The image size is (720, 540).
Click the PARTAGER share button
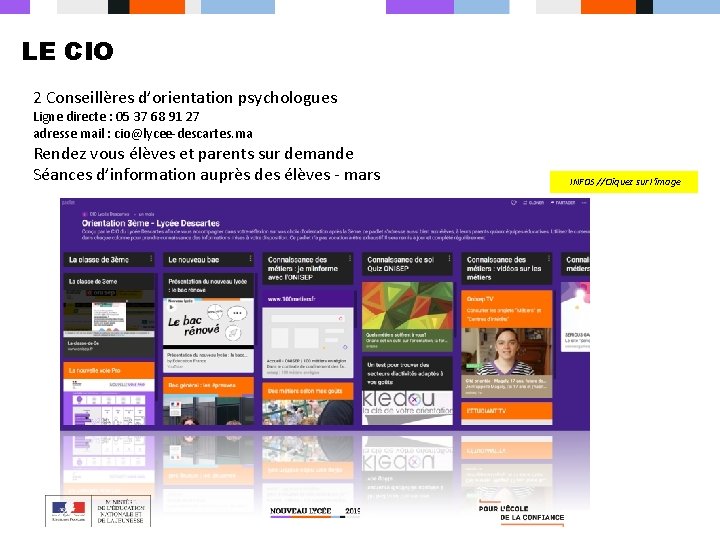pos(563,202)
